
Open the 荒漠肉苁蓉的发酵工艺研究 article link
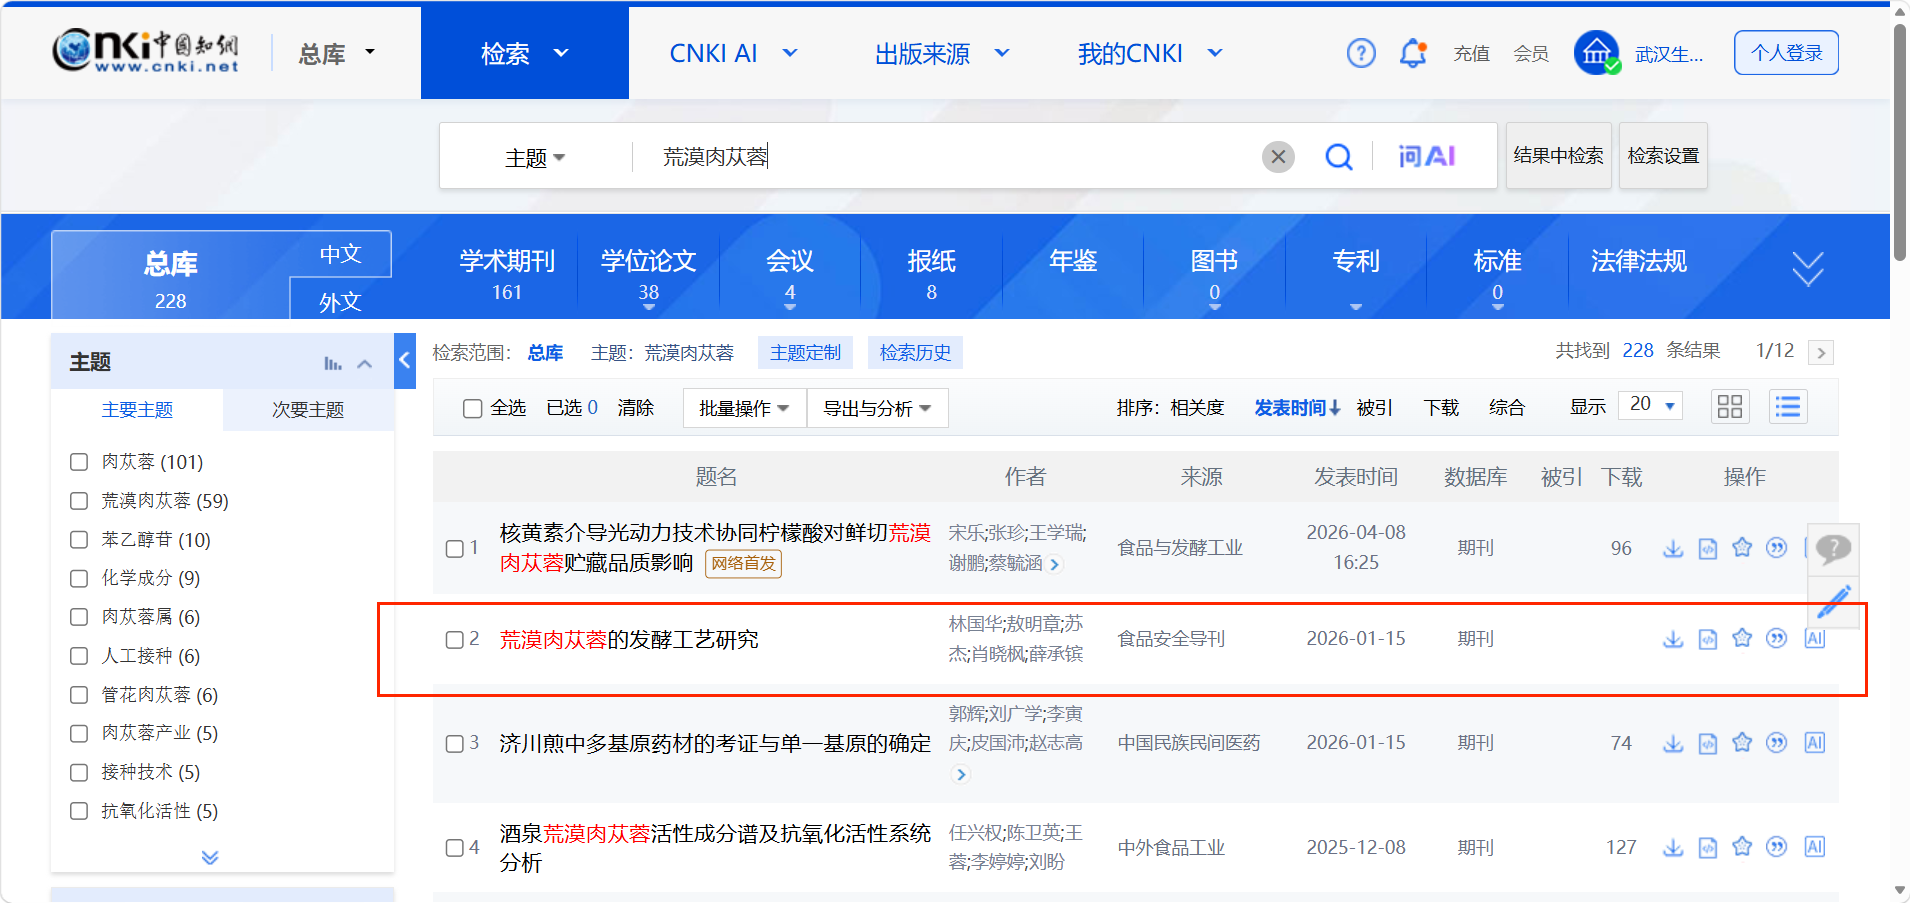pos(629,640)
